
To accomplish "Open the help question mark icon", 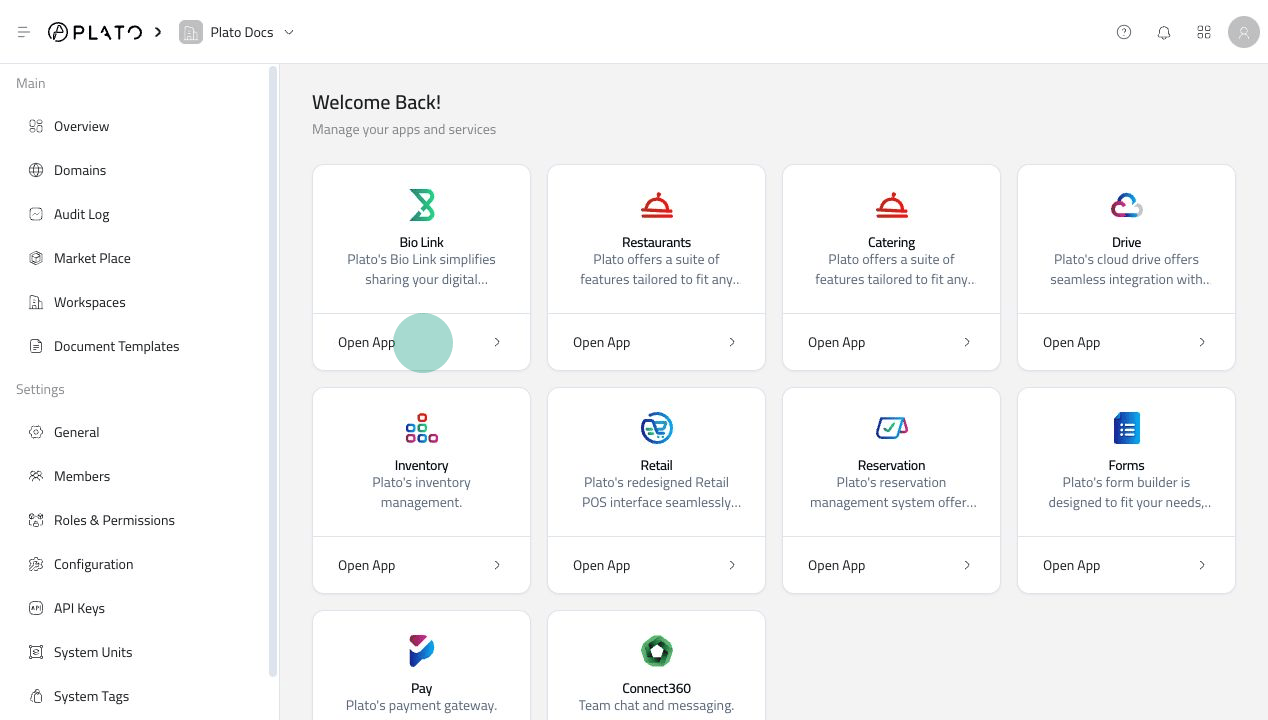I will [1124, 32].
